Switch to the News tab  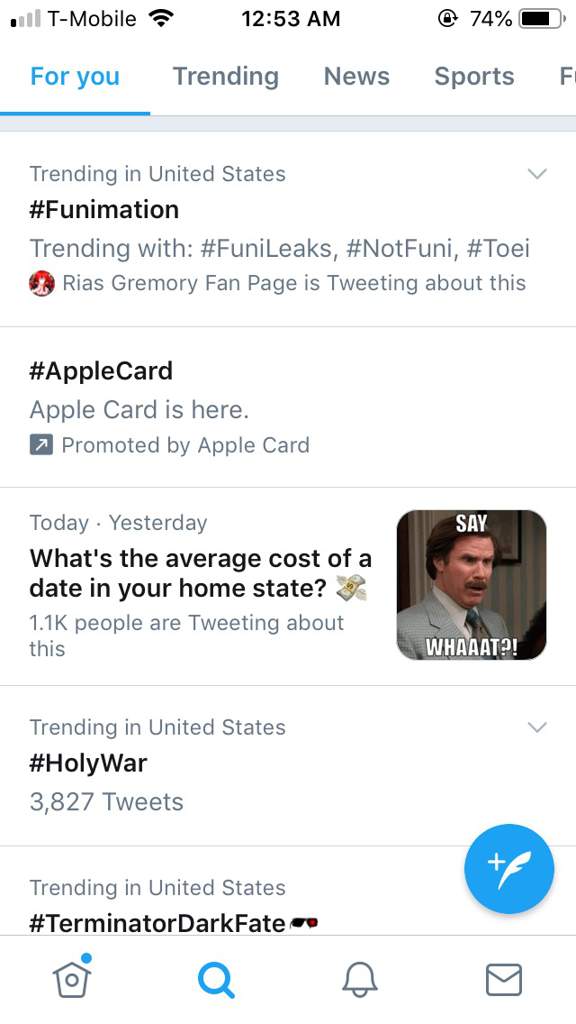click(357, 76)
